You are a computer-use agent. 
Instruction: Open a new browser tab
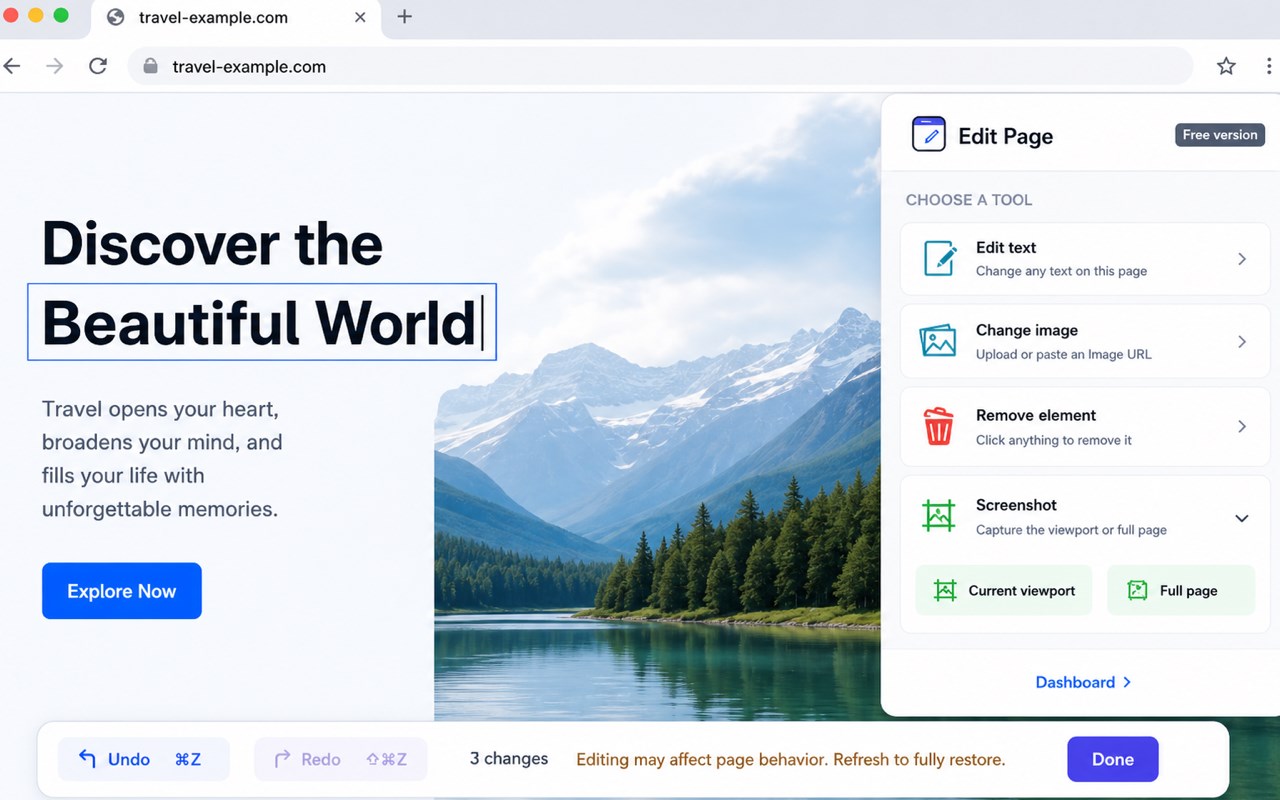[x=404, y=17]
